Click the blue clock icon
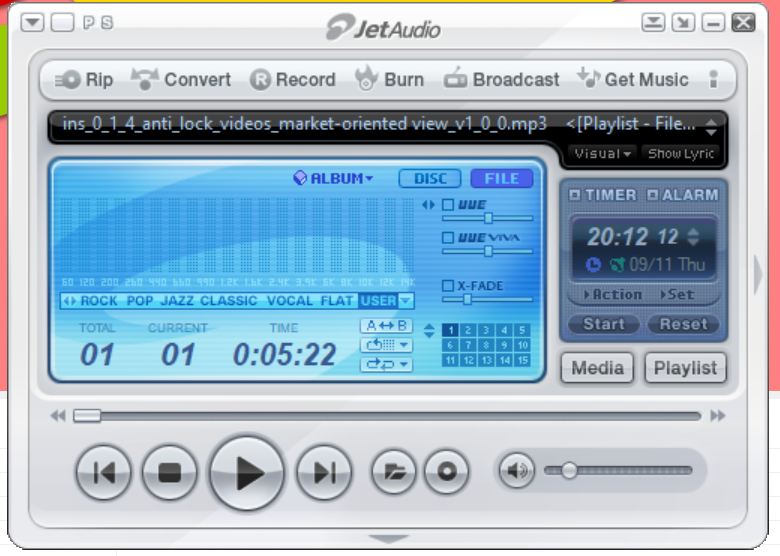 pyautogui.click(x=593, y=265)
